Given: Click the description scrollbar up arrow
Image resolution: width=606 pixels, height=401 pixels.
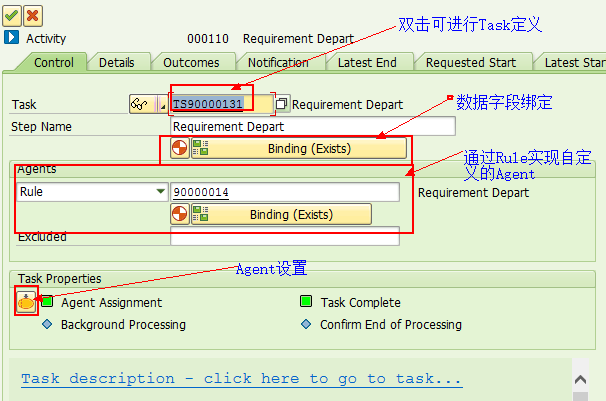Looking at the screenshot, I should (580, 380).
